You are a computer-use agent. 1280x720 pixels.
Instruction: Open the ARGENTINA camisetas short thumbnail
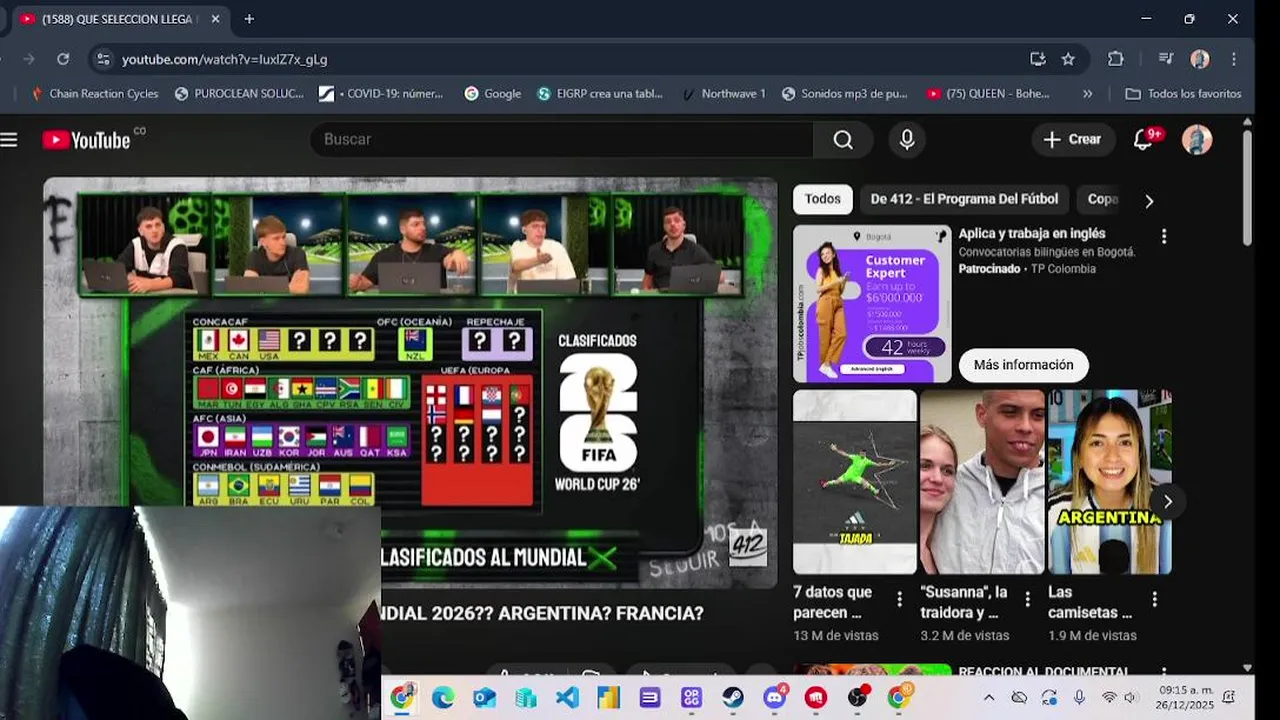pyautogui.click(x=1109, y=482)
